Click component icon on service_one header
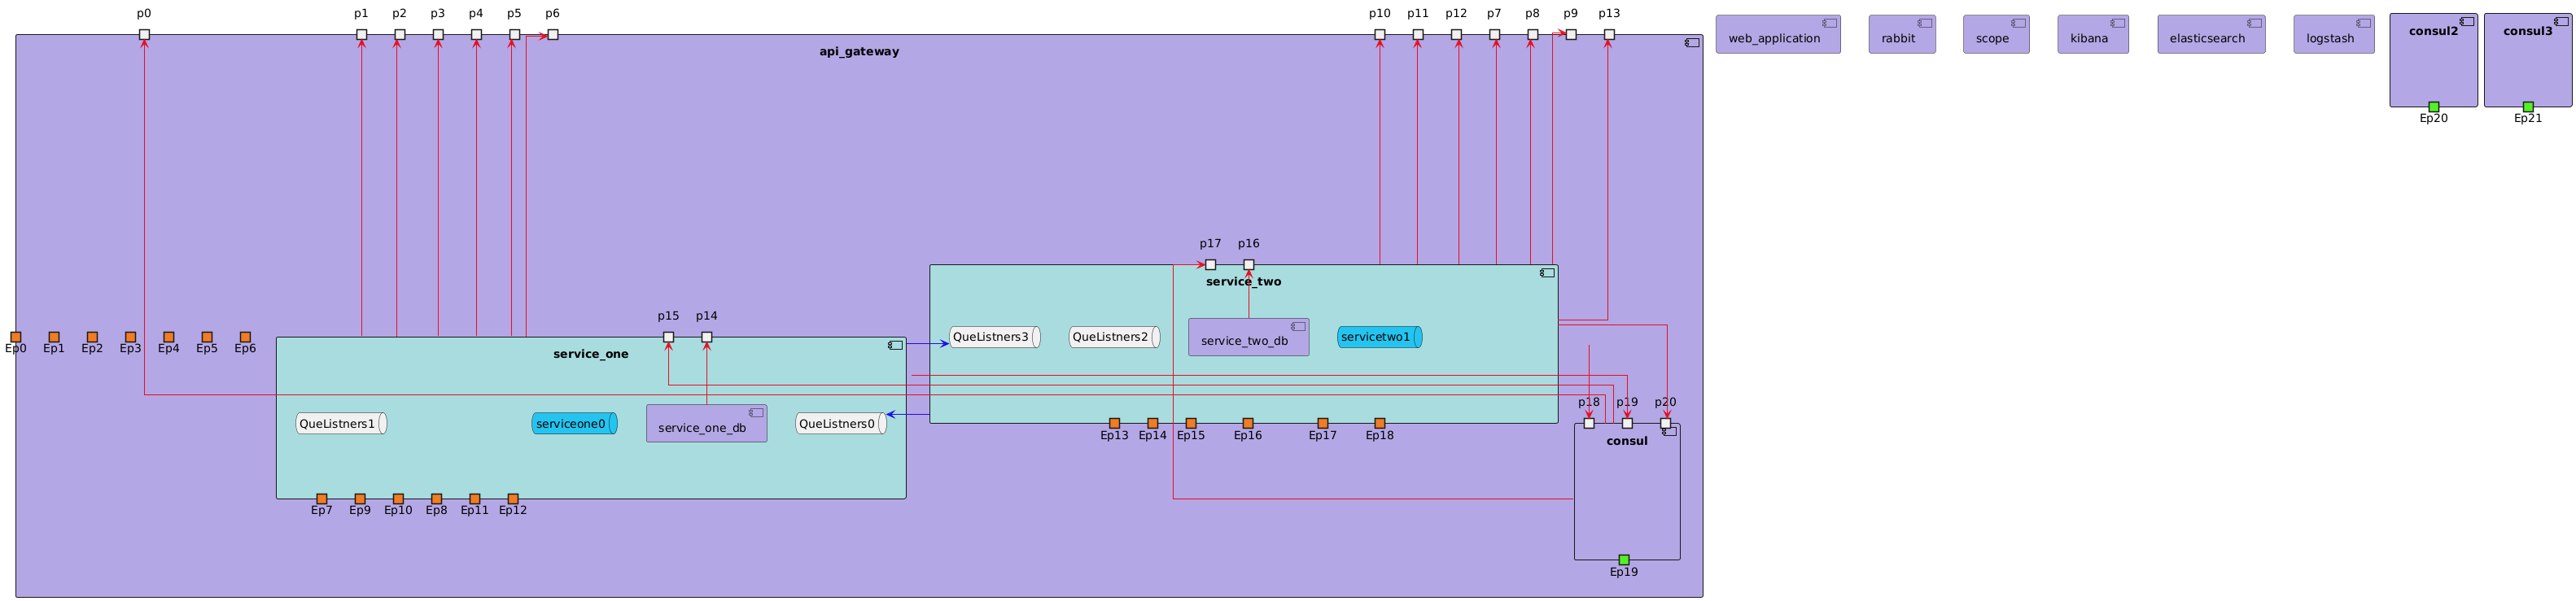This screenshot has width=2576, height=601. 895,345
